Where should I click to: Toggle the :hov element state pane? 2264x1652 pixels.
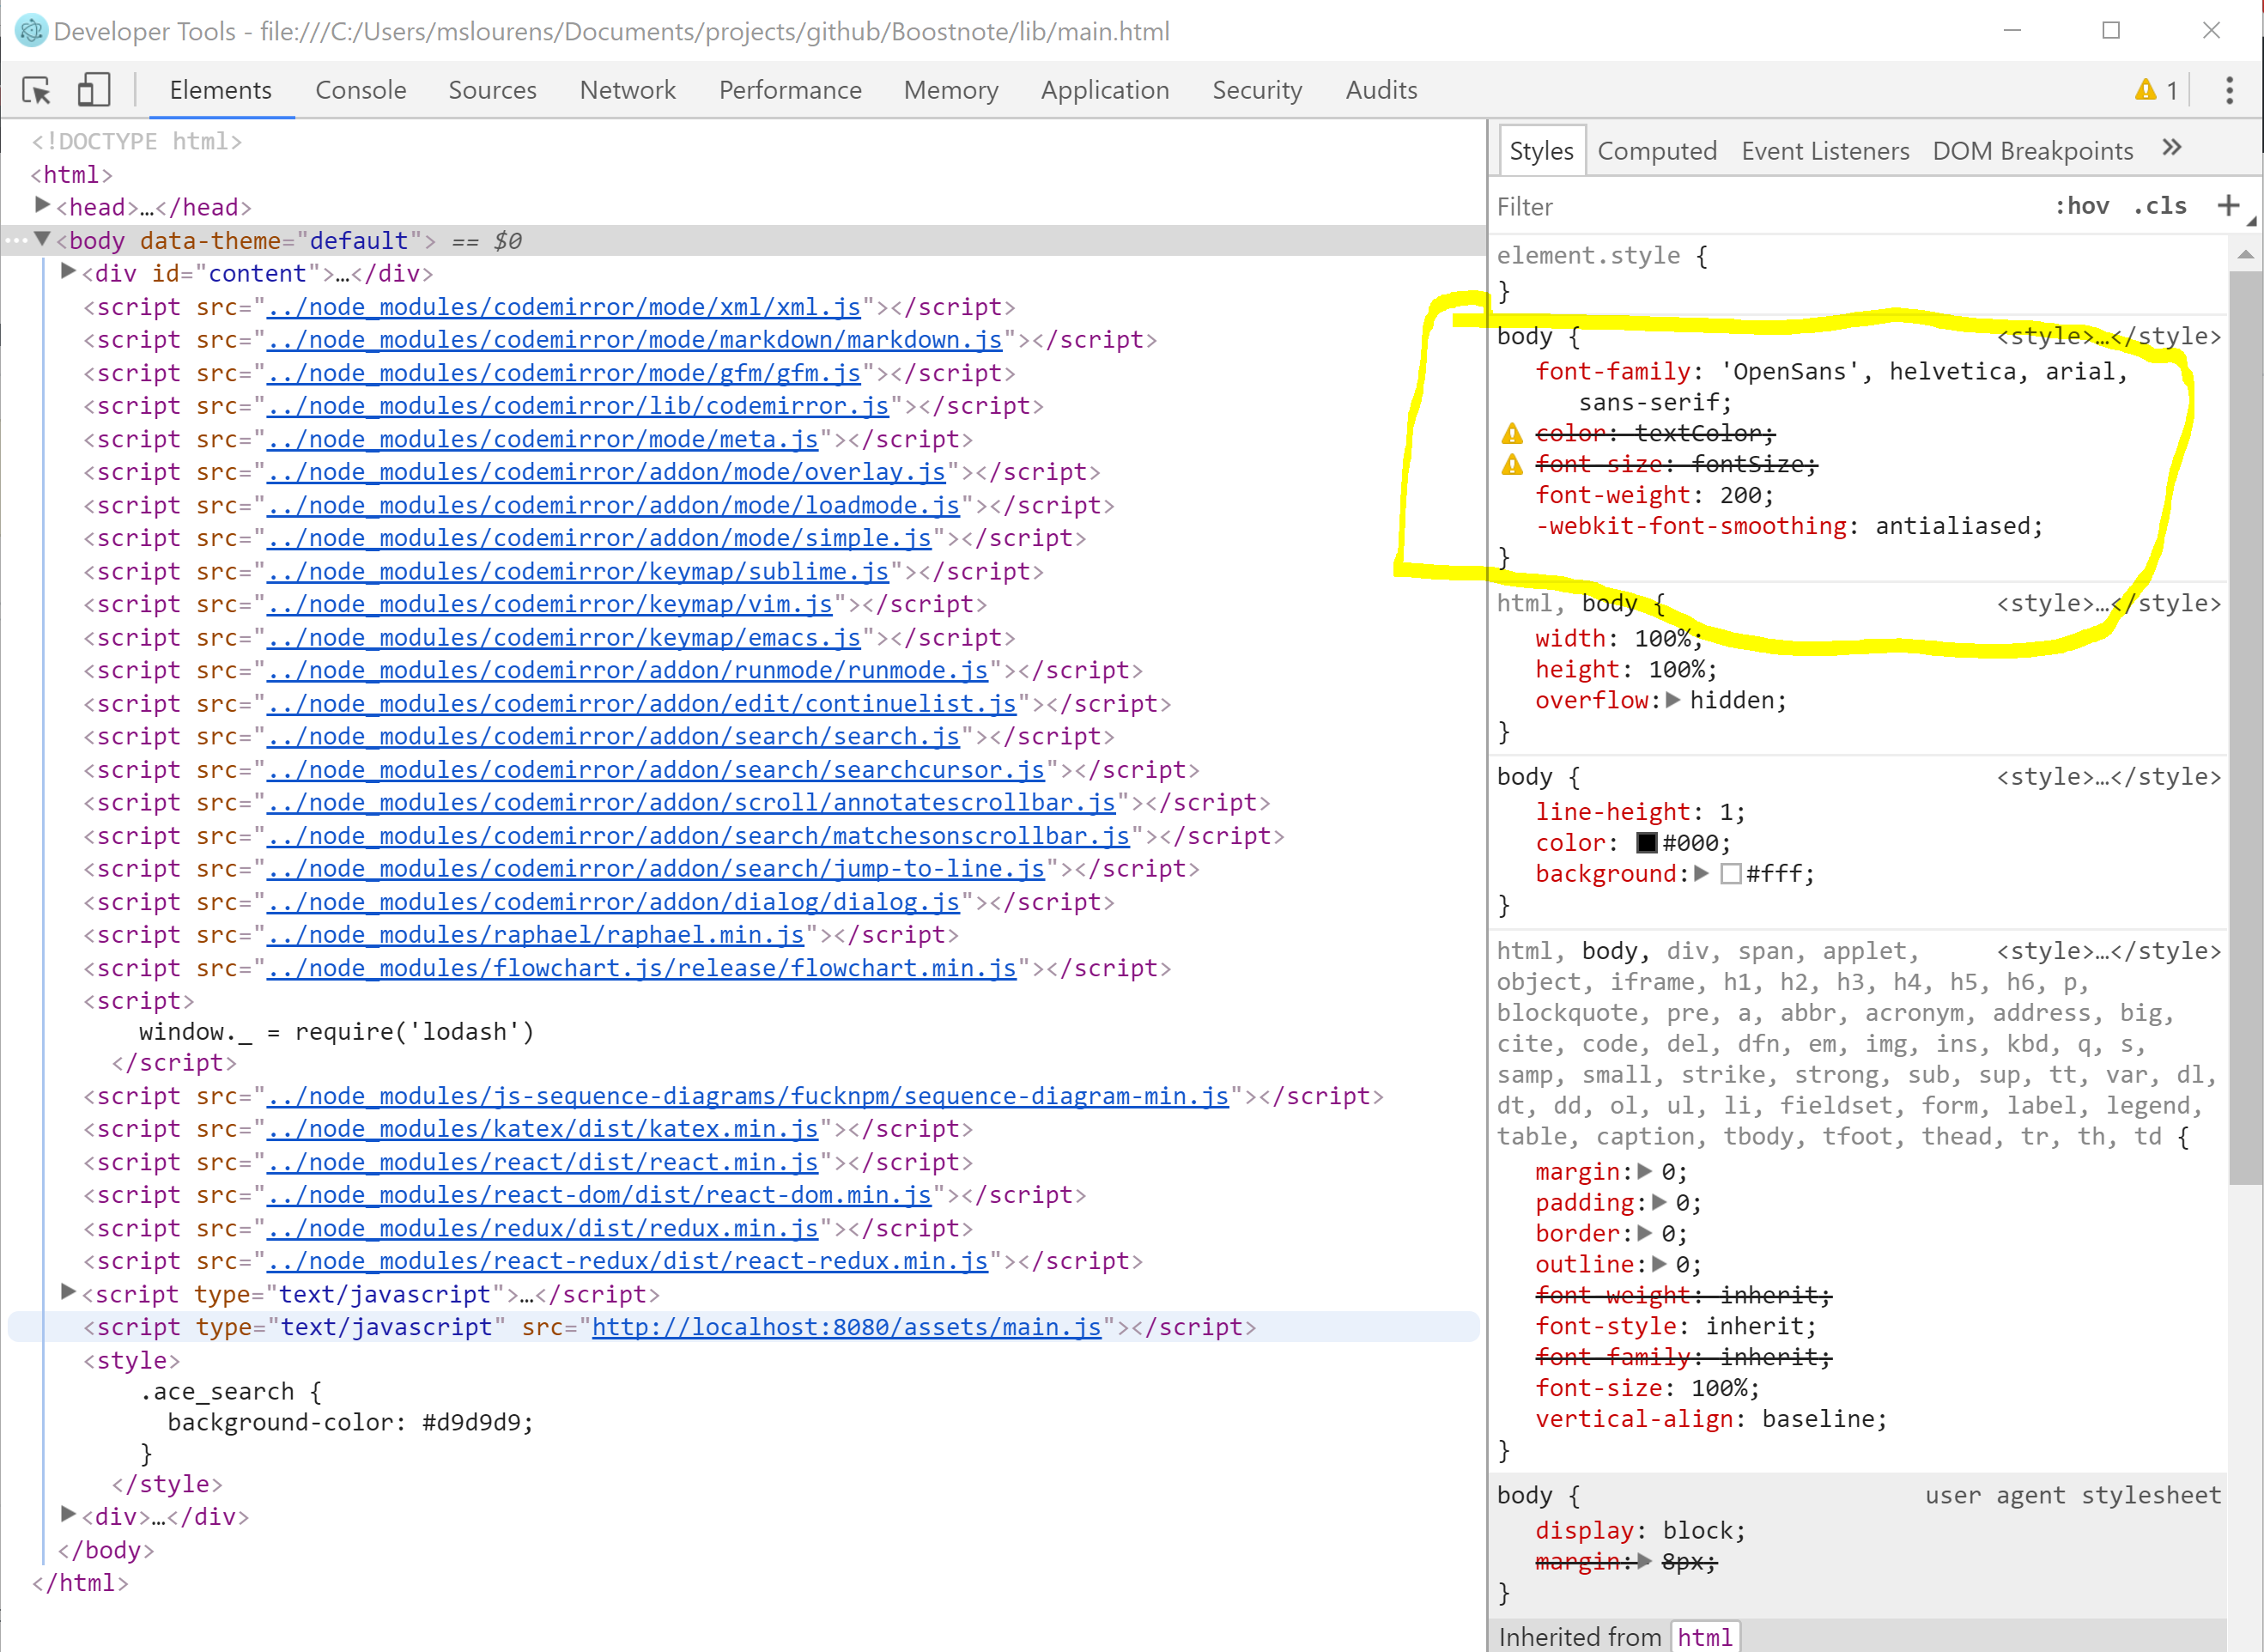pos(2081,206)
